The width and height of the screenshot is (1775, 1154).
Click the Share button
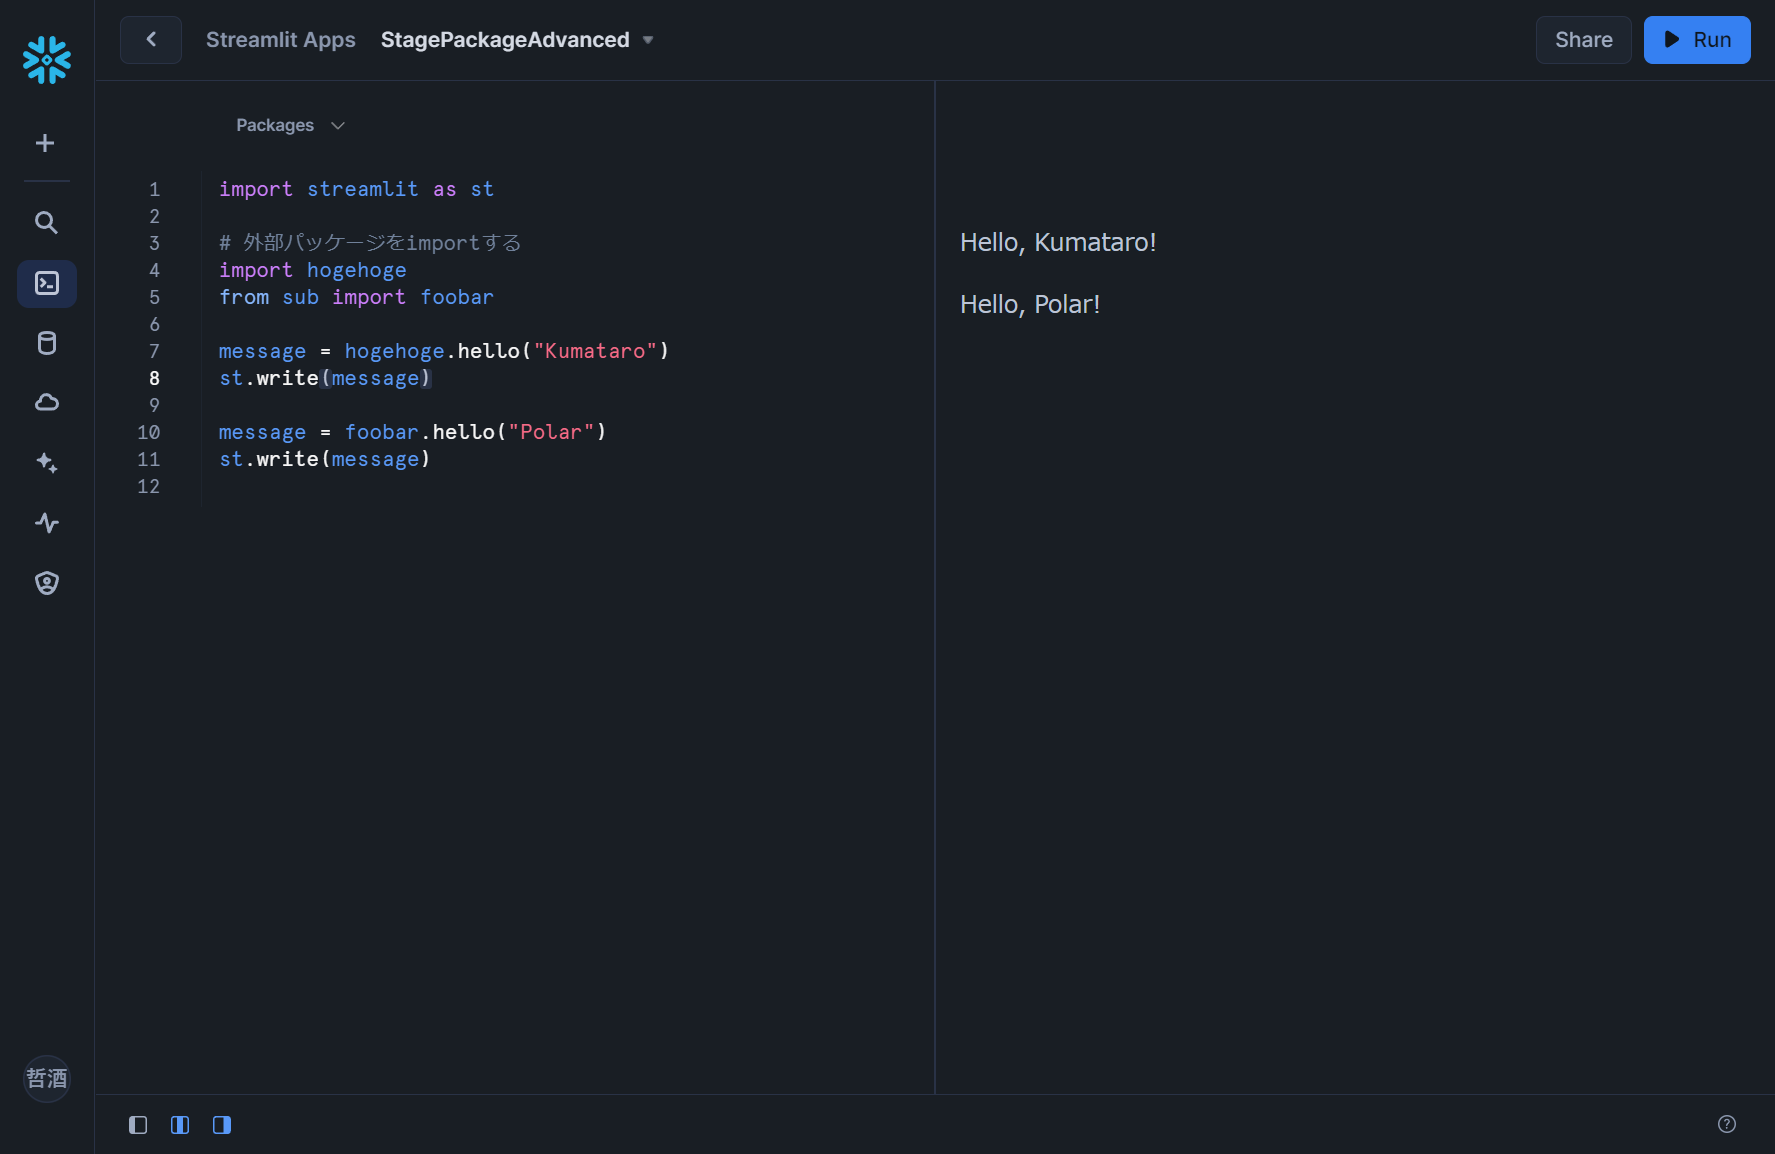pyautogui.click(x=1583, y=40)
